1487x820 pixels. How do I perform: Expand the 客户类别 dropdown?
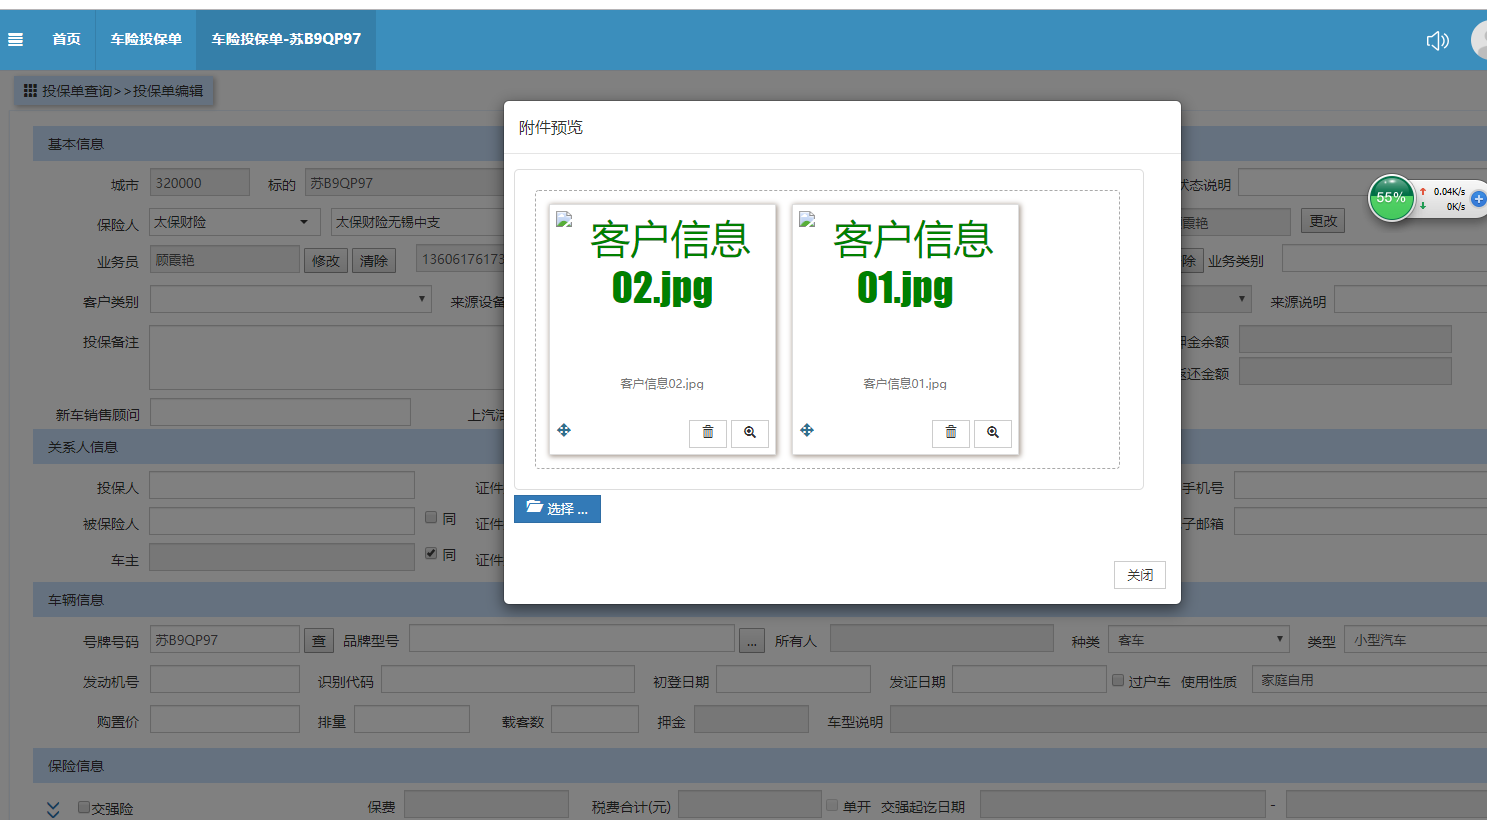click(290, 299)
